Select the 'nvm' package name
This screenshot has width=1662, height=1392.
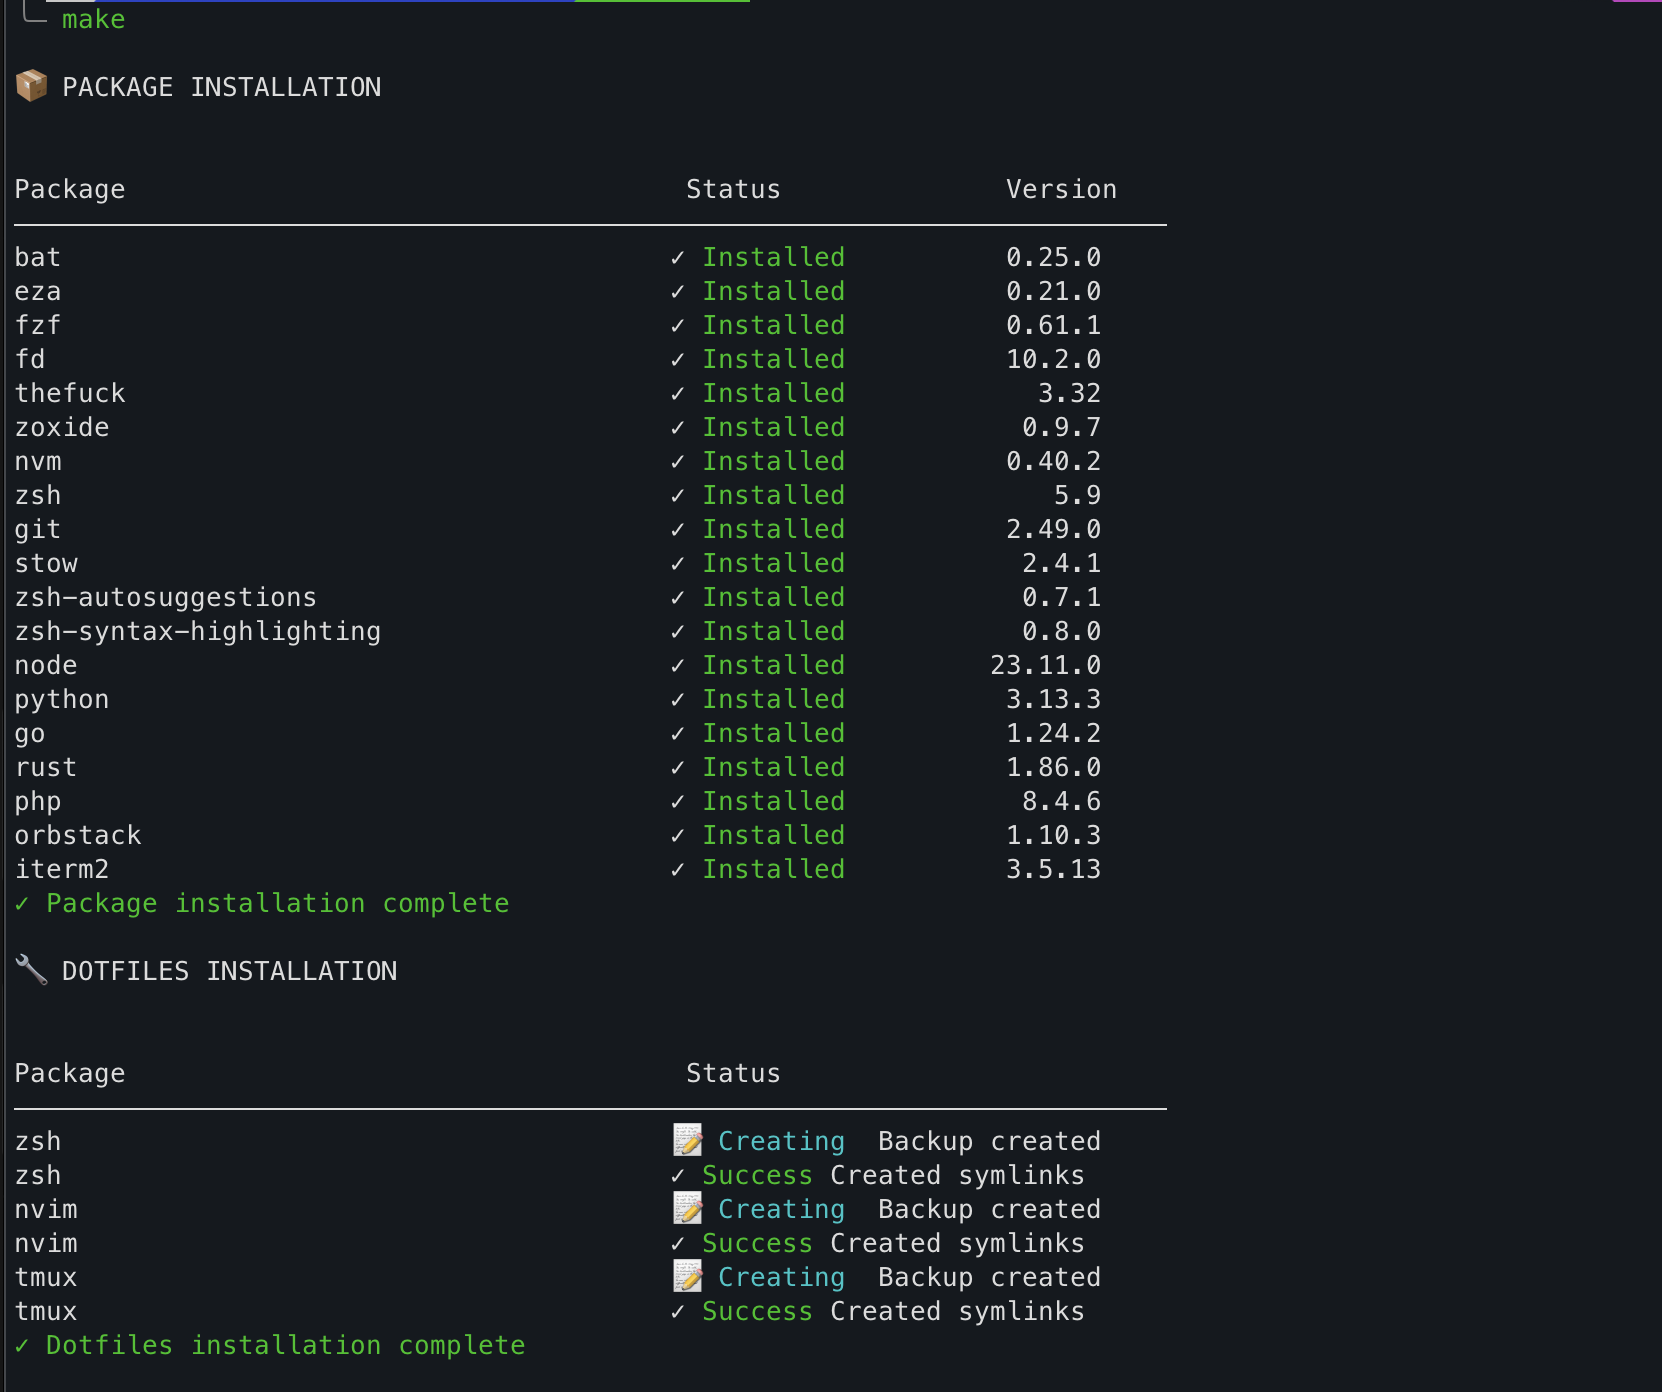[38, 461]
